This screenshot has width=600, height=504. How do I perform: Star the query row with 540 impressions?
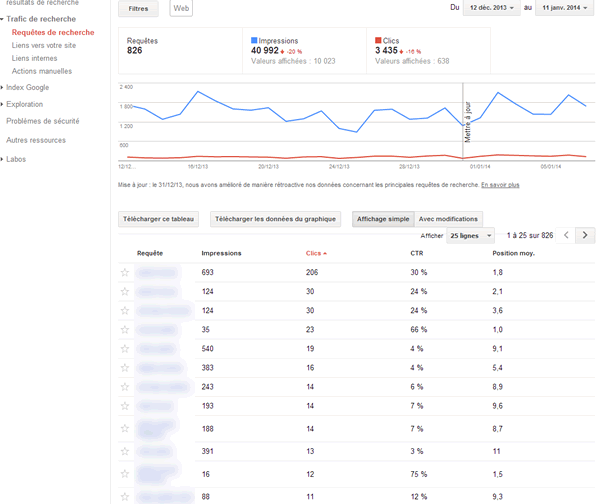click(125, 349)
